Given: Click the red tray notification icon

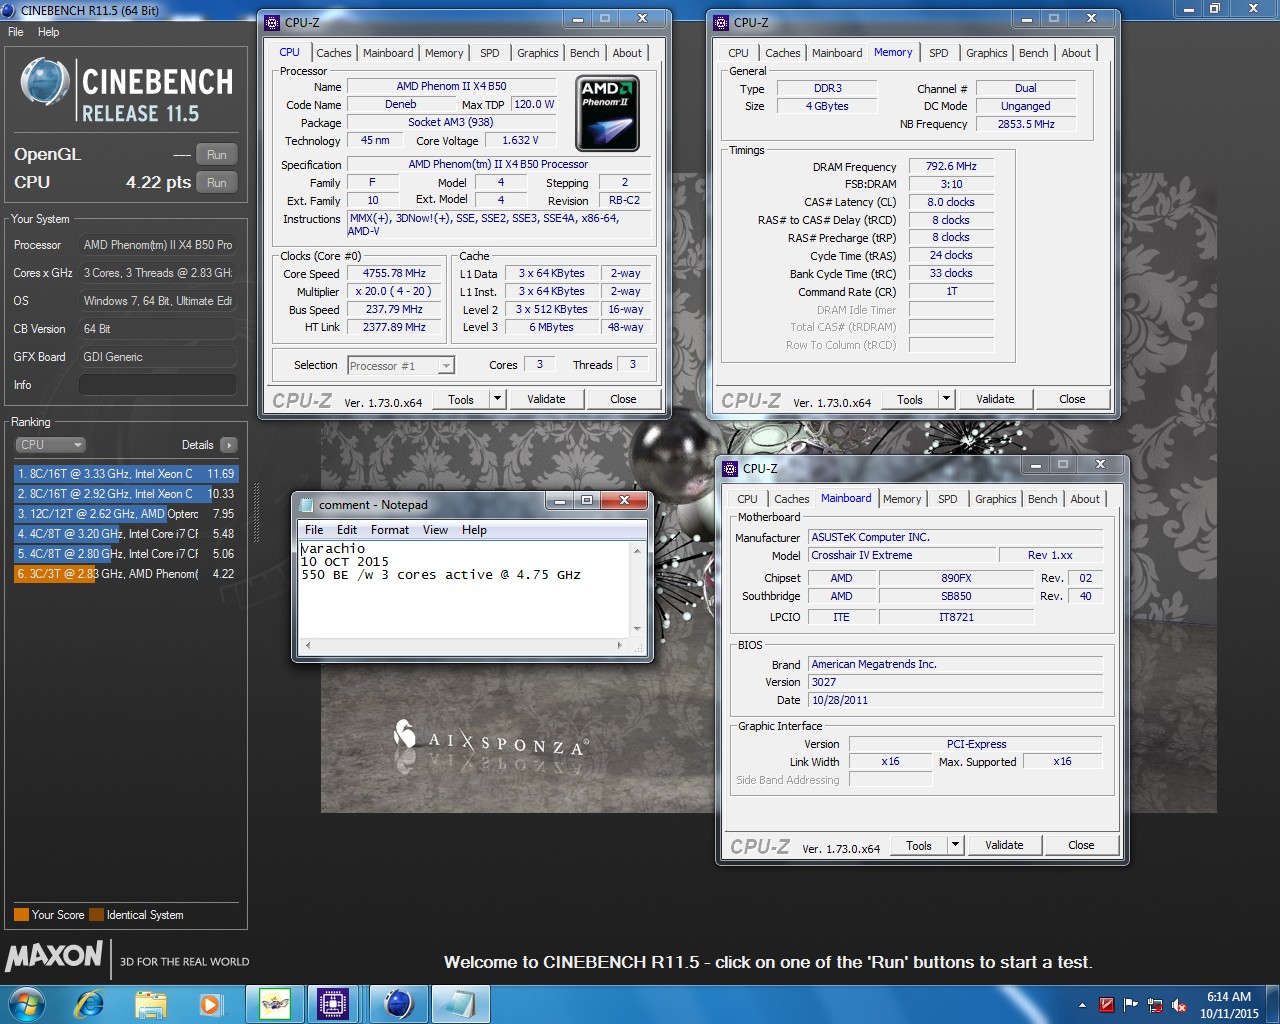Looking at the screenshot, I should 1107,1005.
